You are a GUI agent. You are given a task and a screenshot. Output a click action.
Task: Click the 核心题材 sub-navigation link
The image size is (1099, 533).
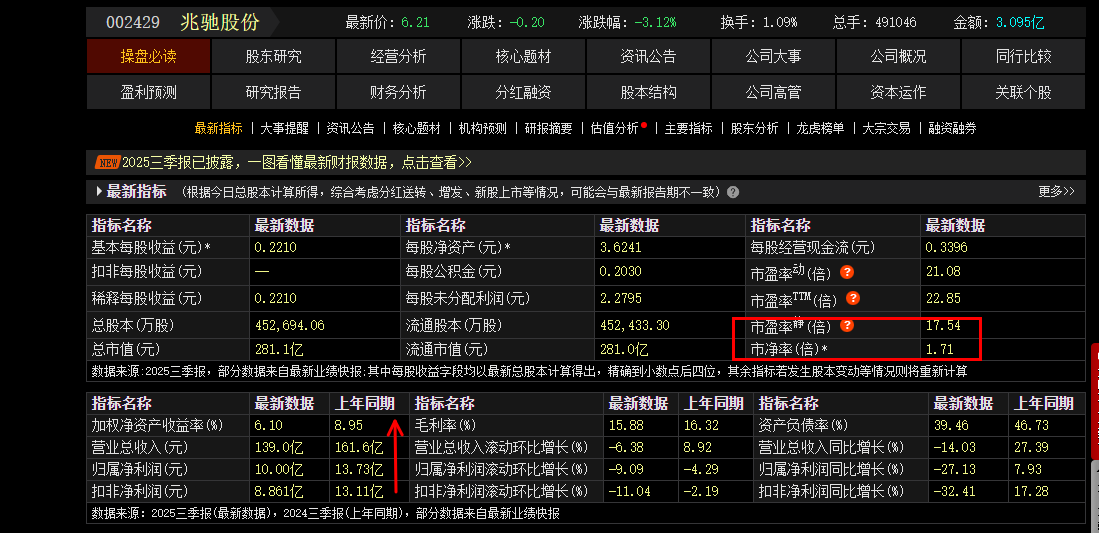click(416, 128)
